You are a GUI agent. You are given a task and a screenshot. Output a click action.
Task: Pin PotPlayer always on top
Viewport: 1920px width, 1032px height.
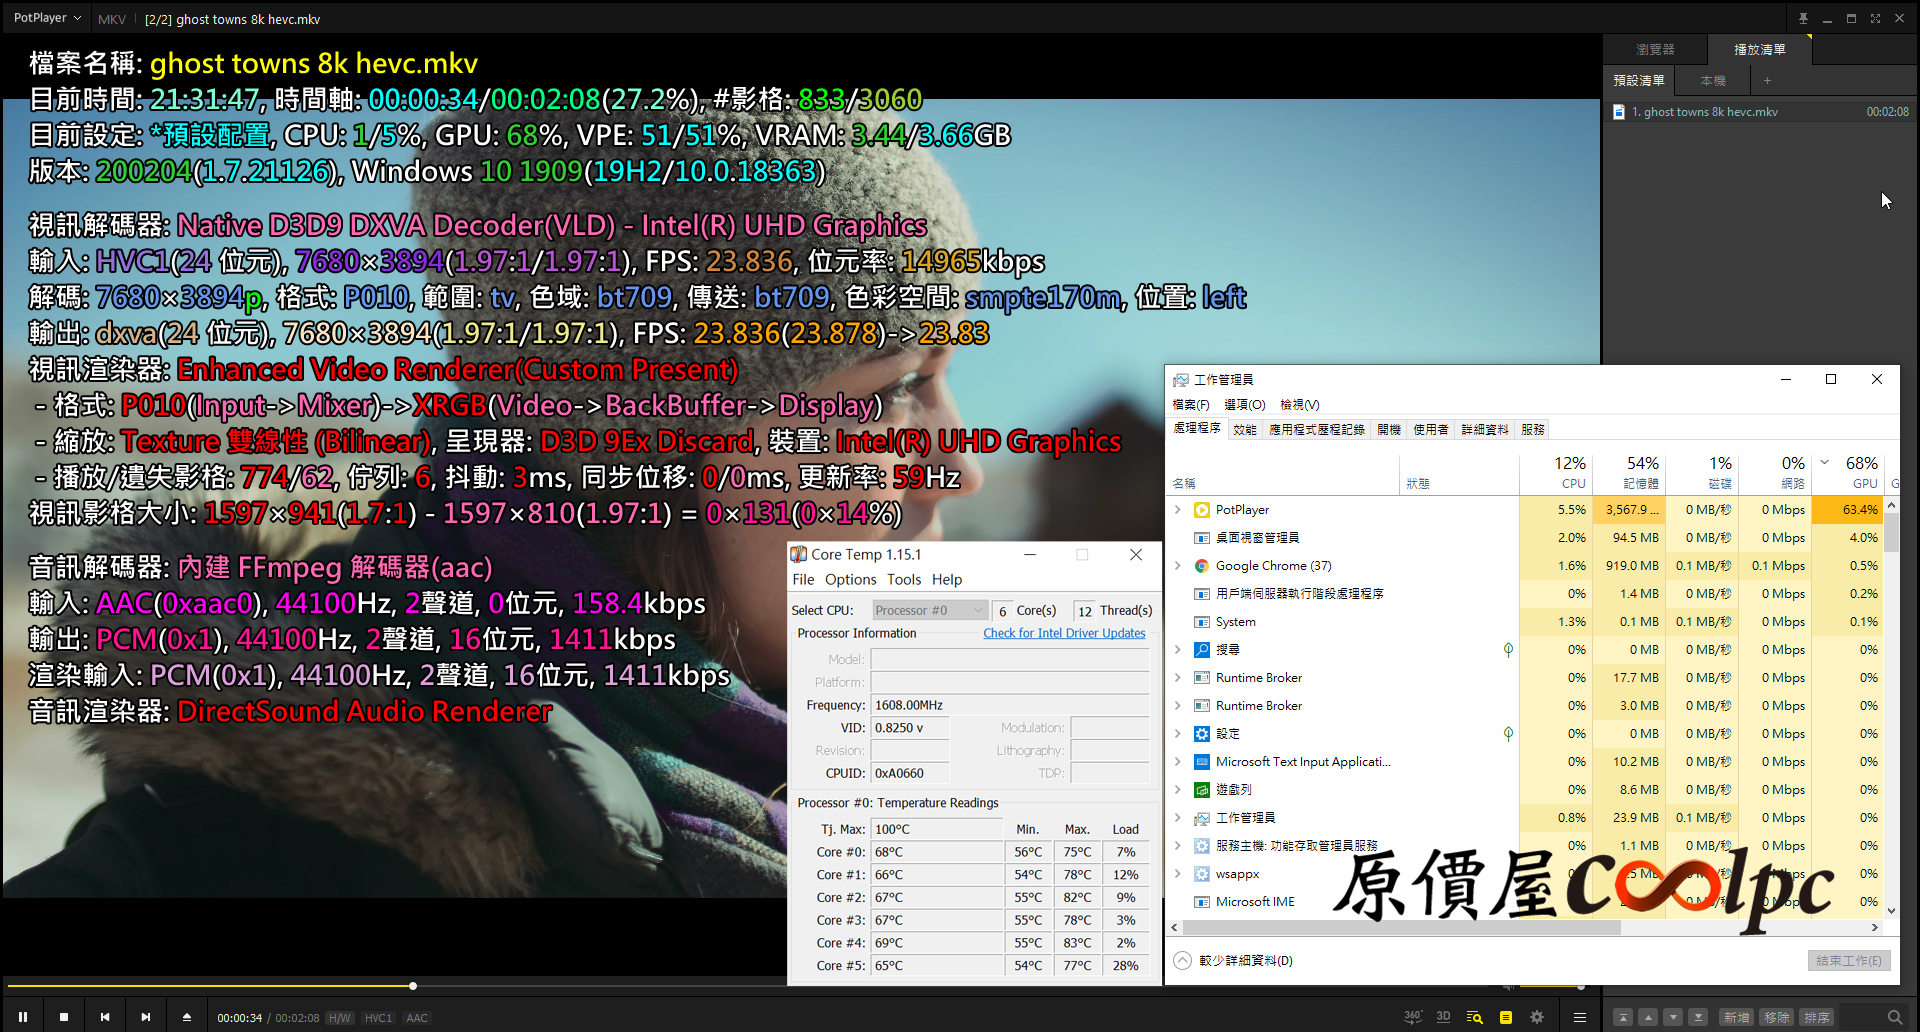tap(1803, 18)
